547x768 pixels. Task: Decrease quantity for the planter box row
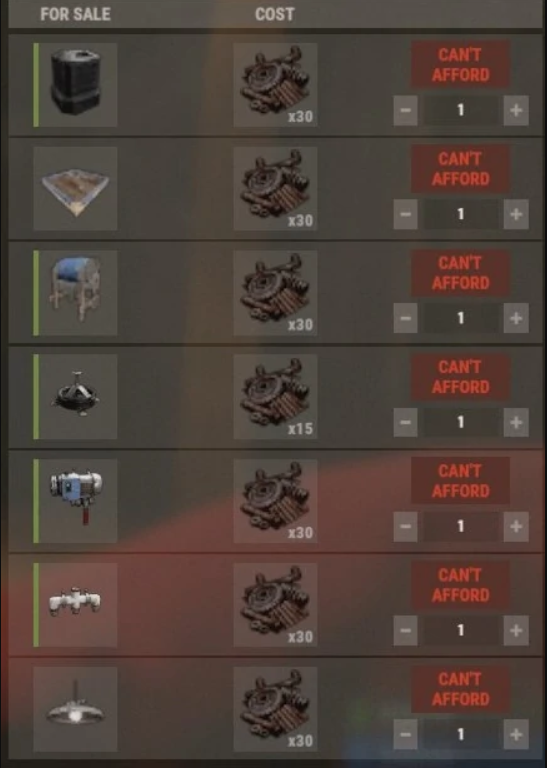click(x=405, y=214)
